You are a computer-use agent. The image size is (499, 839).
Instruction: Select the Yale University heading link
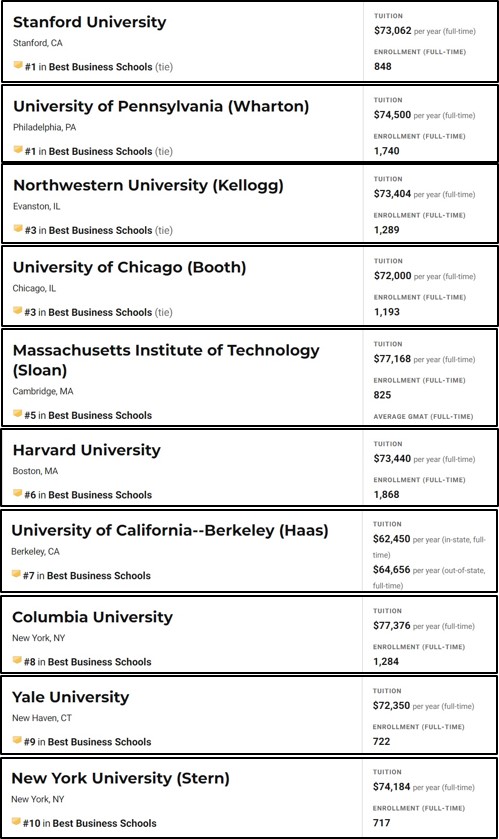[71, 697]
